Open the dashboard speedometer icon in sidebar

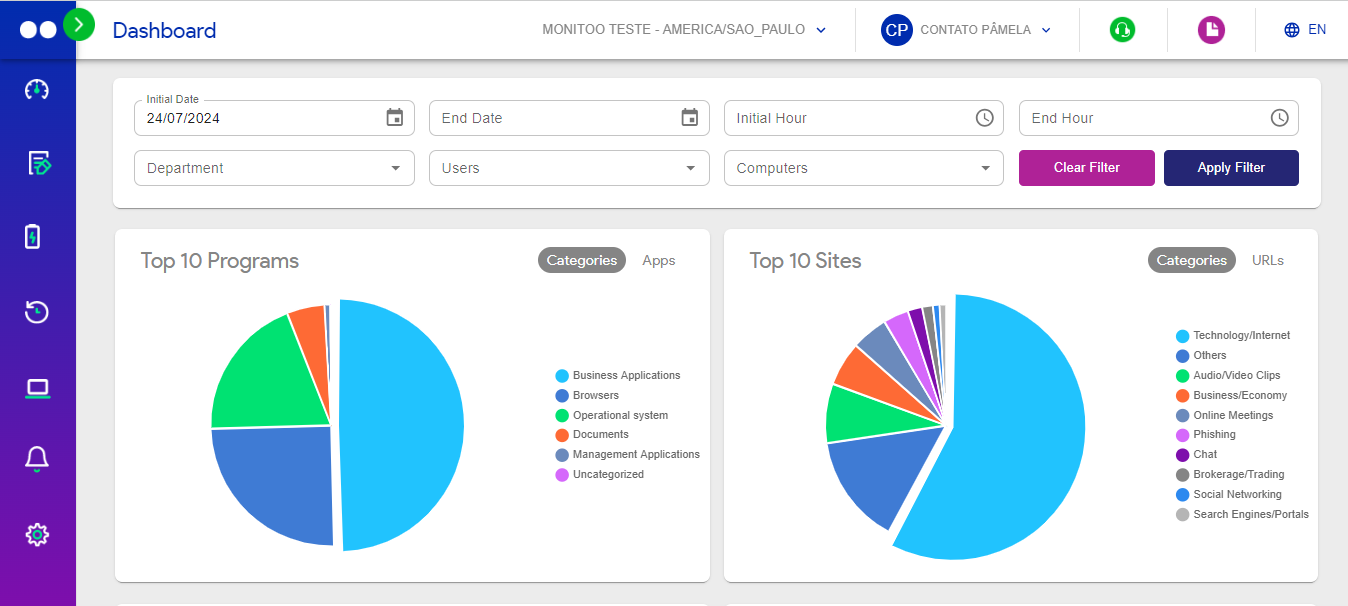37,89
